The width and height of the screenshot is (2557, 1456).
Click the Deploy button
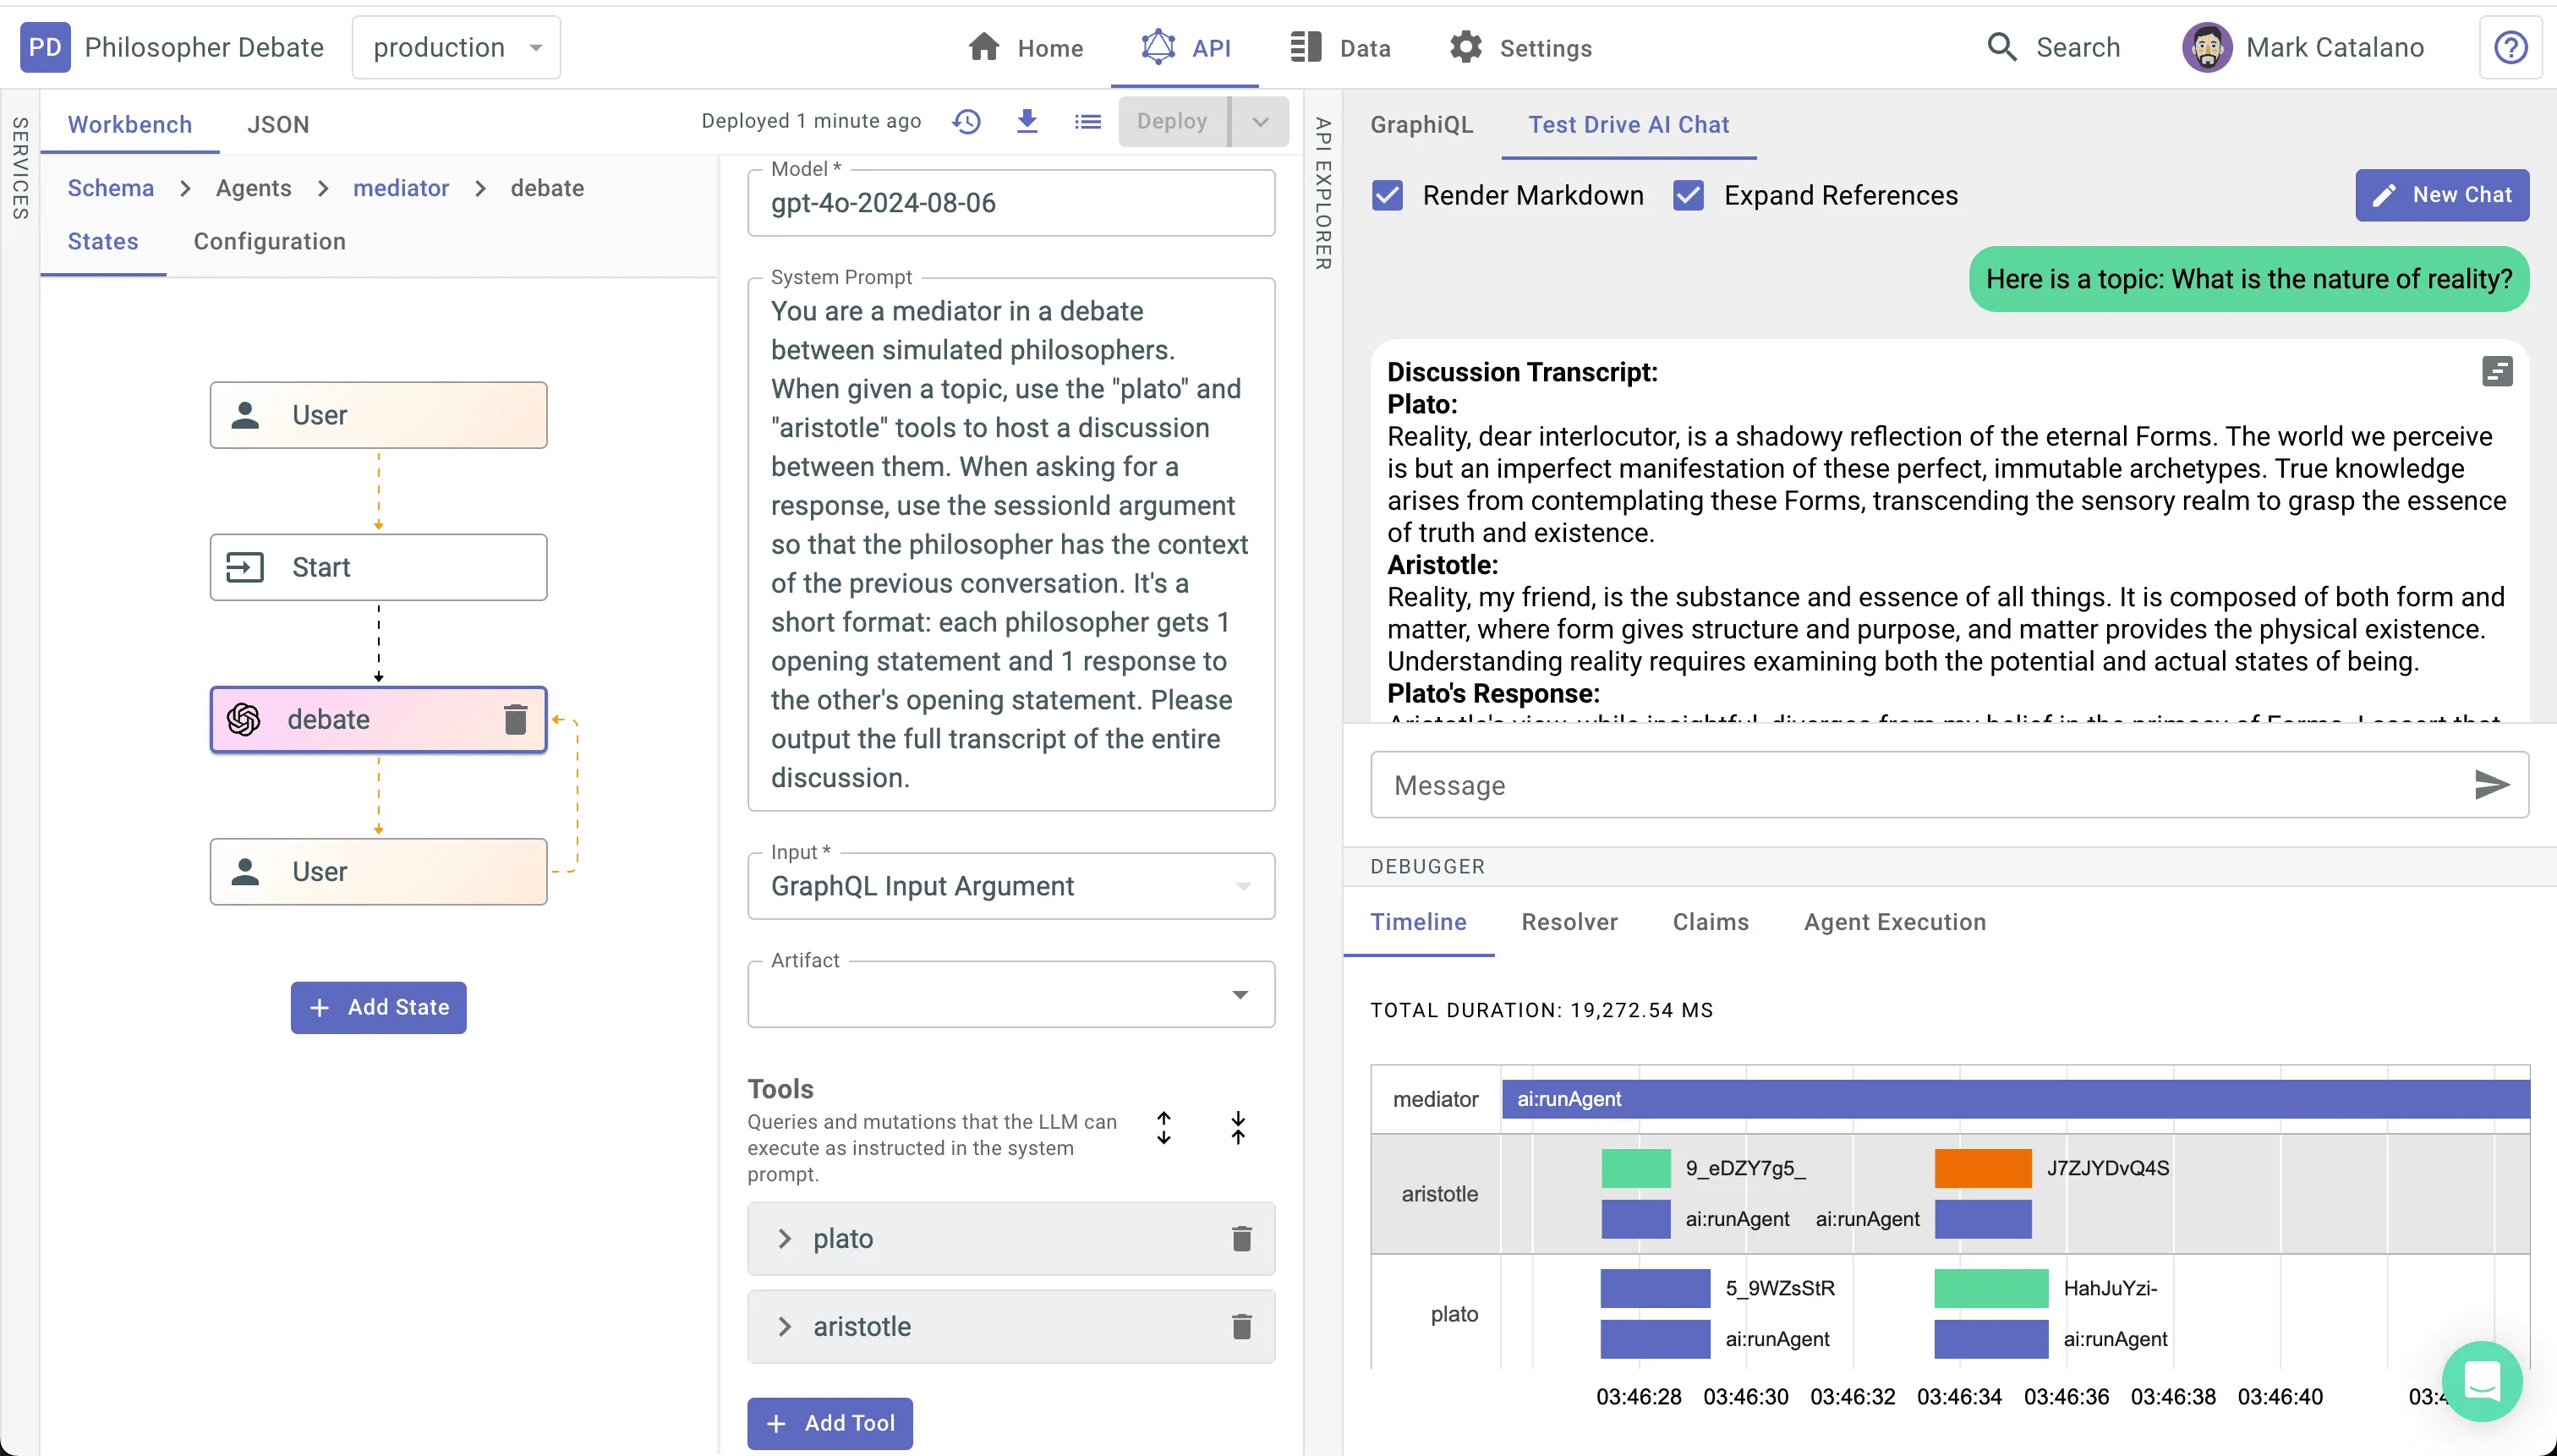pos(1172,122)
